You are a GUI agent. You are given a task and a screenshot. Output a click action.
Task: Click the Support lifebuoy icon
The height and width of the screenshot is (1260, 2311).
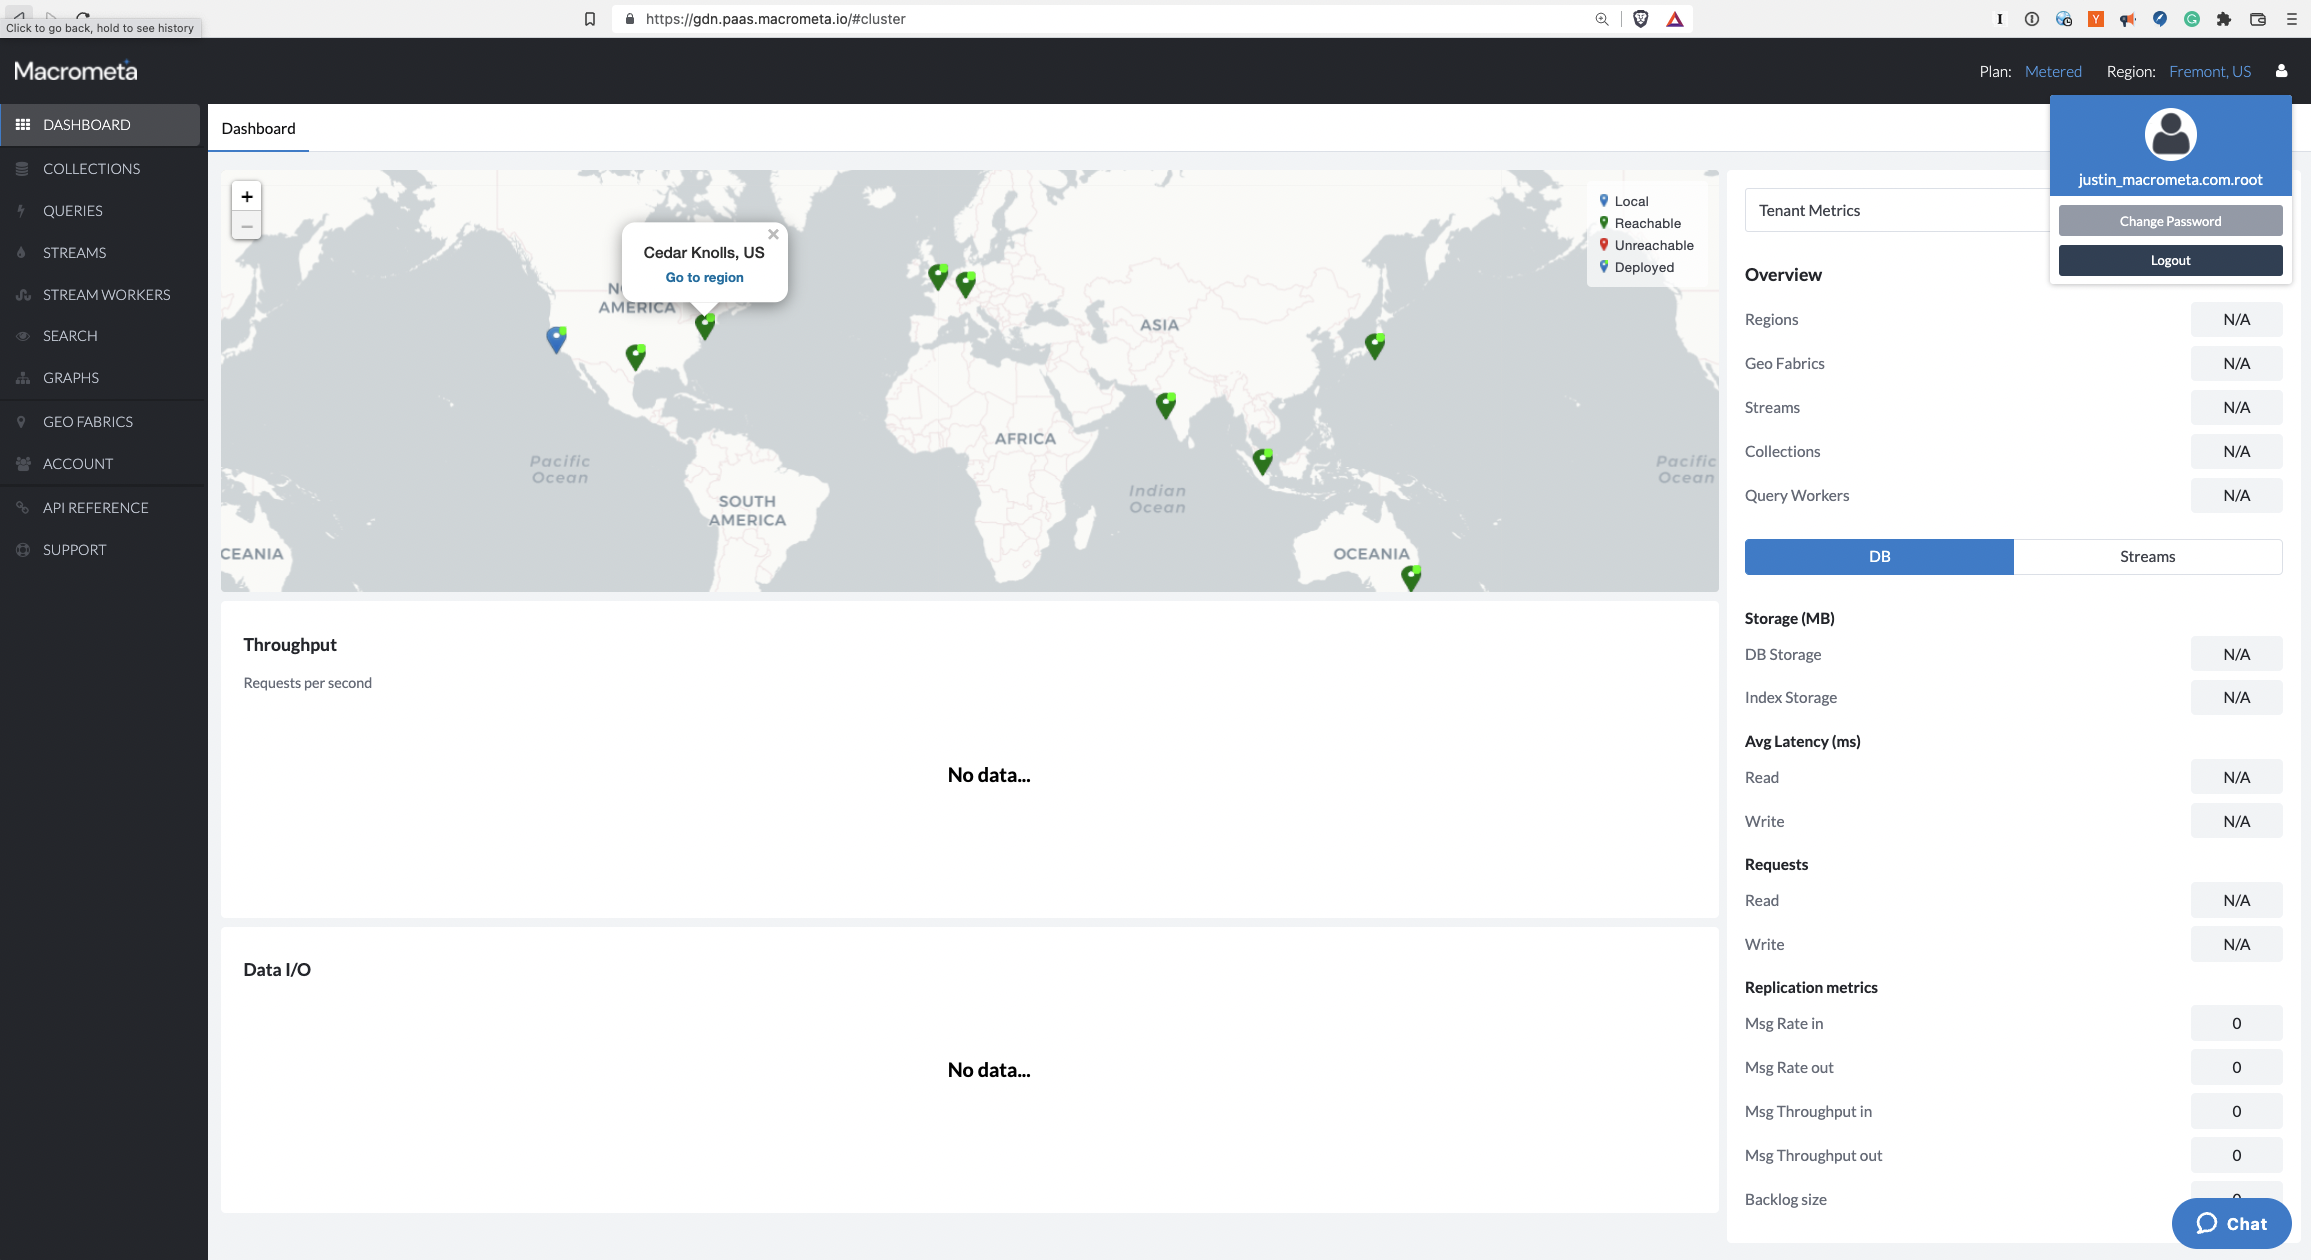click(x=22, y=550)
